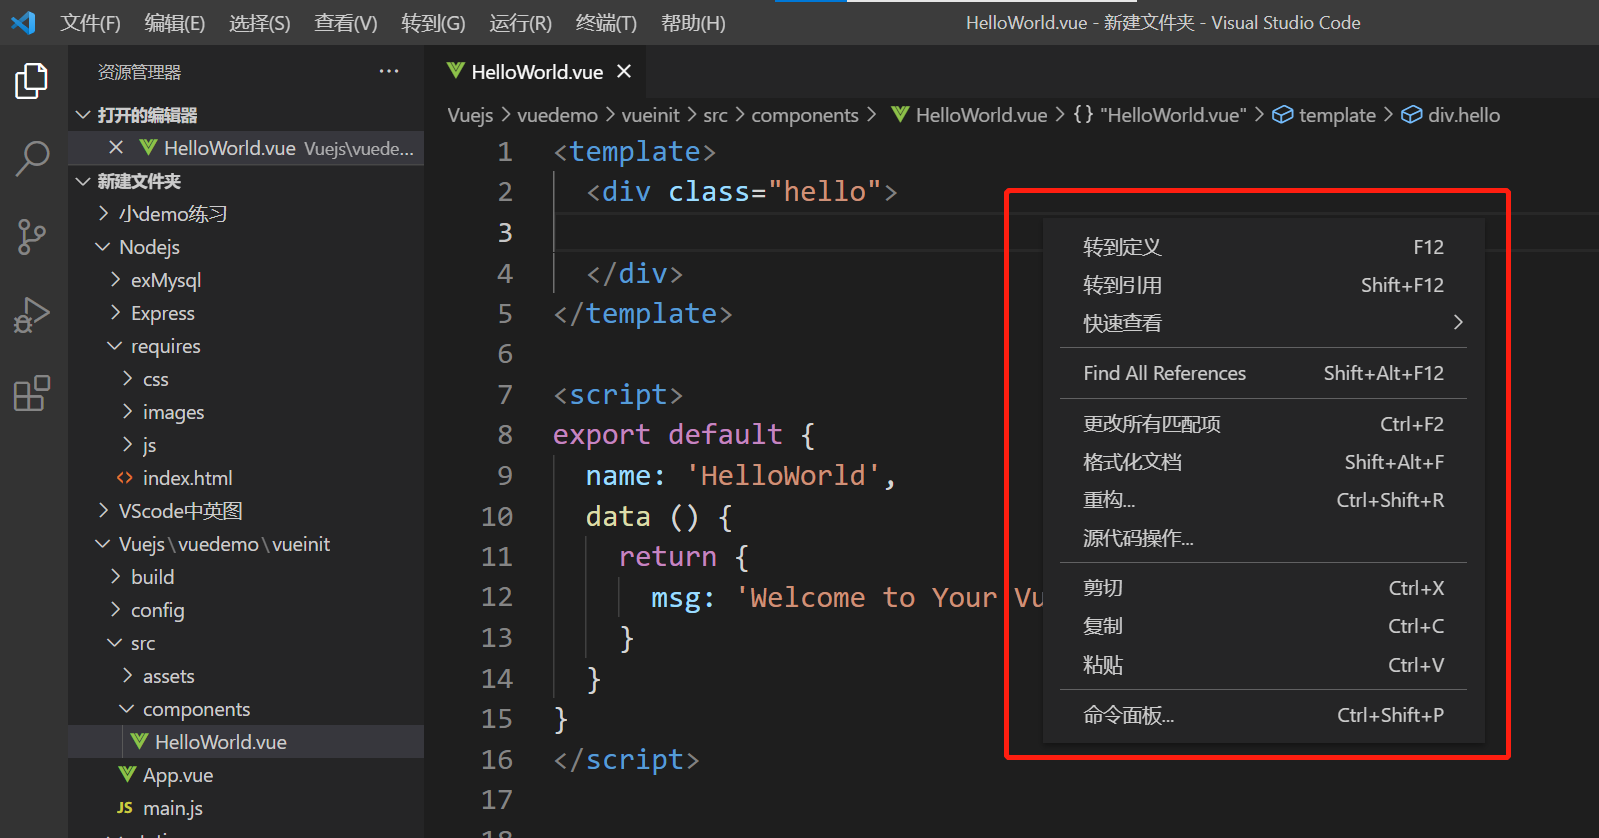Choose 粘贴 in context menu

click(1263, 665)
